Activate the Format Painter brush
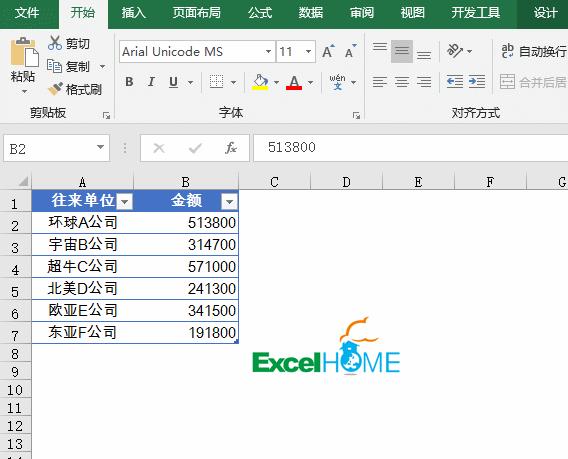Screen dimensions: 568x459 point(55,89)
